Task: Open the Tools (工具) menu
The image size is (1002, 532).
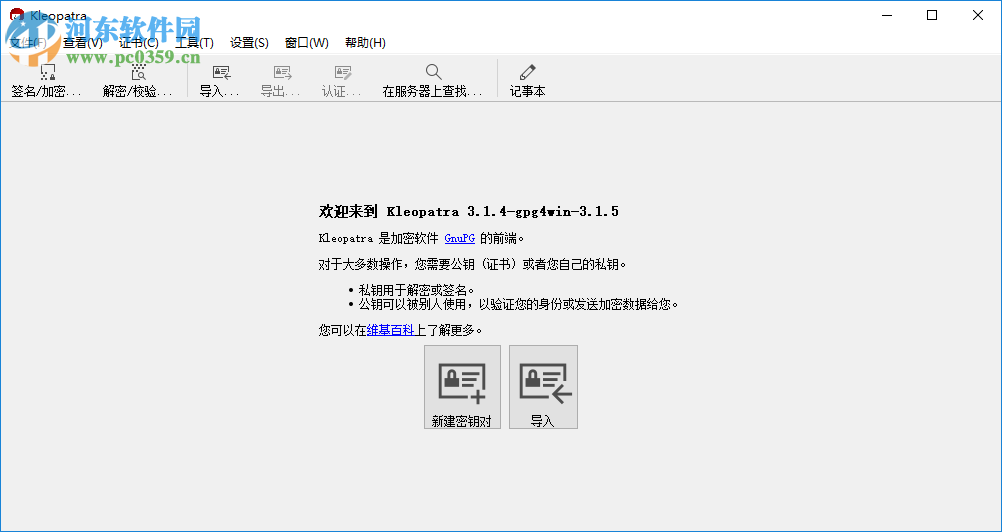Action: coord(194,43)
